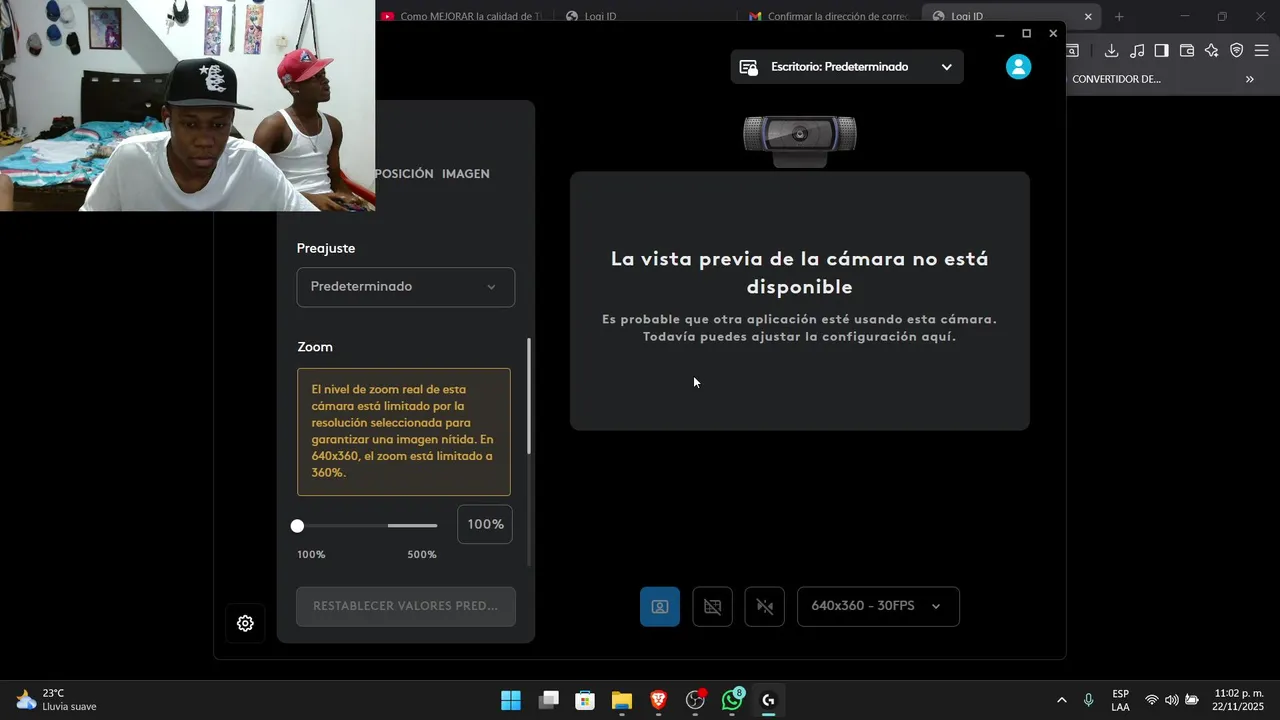Switch to the Confirmar la dirección Gmail tab

[830, 16]
